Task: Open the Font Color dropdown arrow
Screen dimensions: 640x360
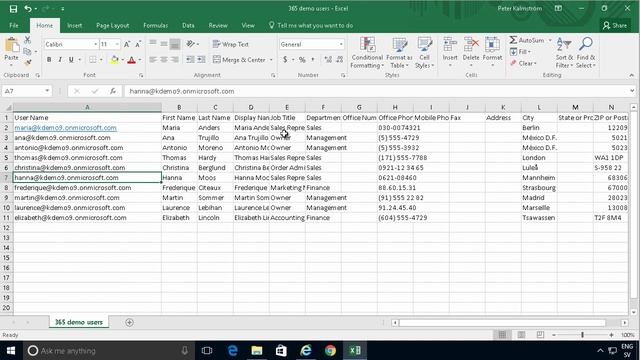Action: click(x=140, y=60)
